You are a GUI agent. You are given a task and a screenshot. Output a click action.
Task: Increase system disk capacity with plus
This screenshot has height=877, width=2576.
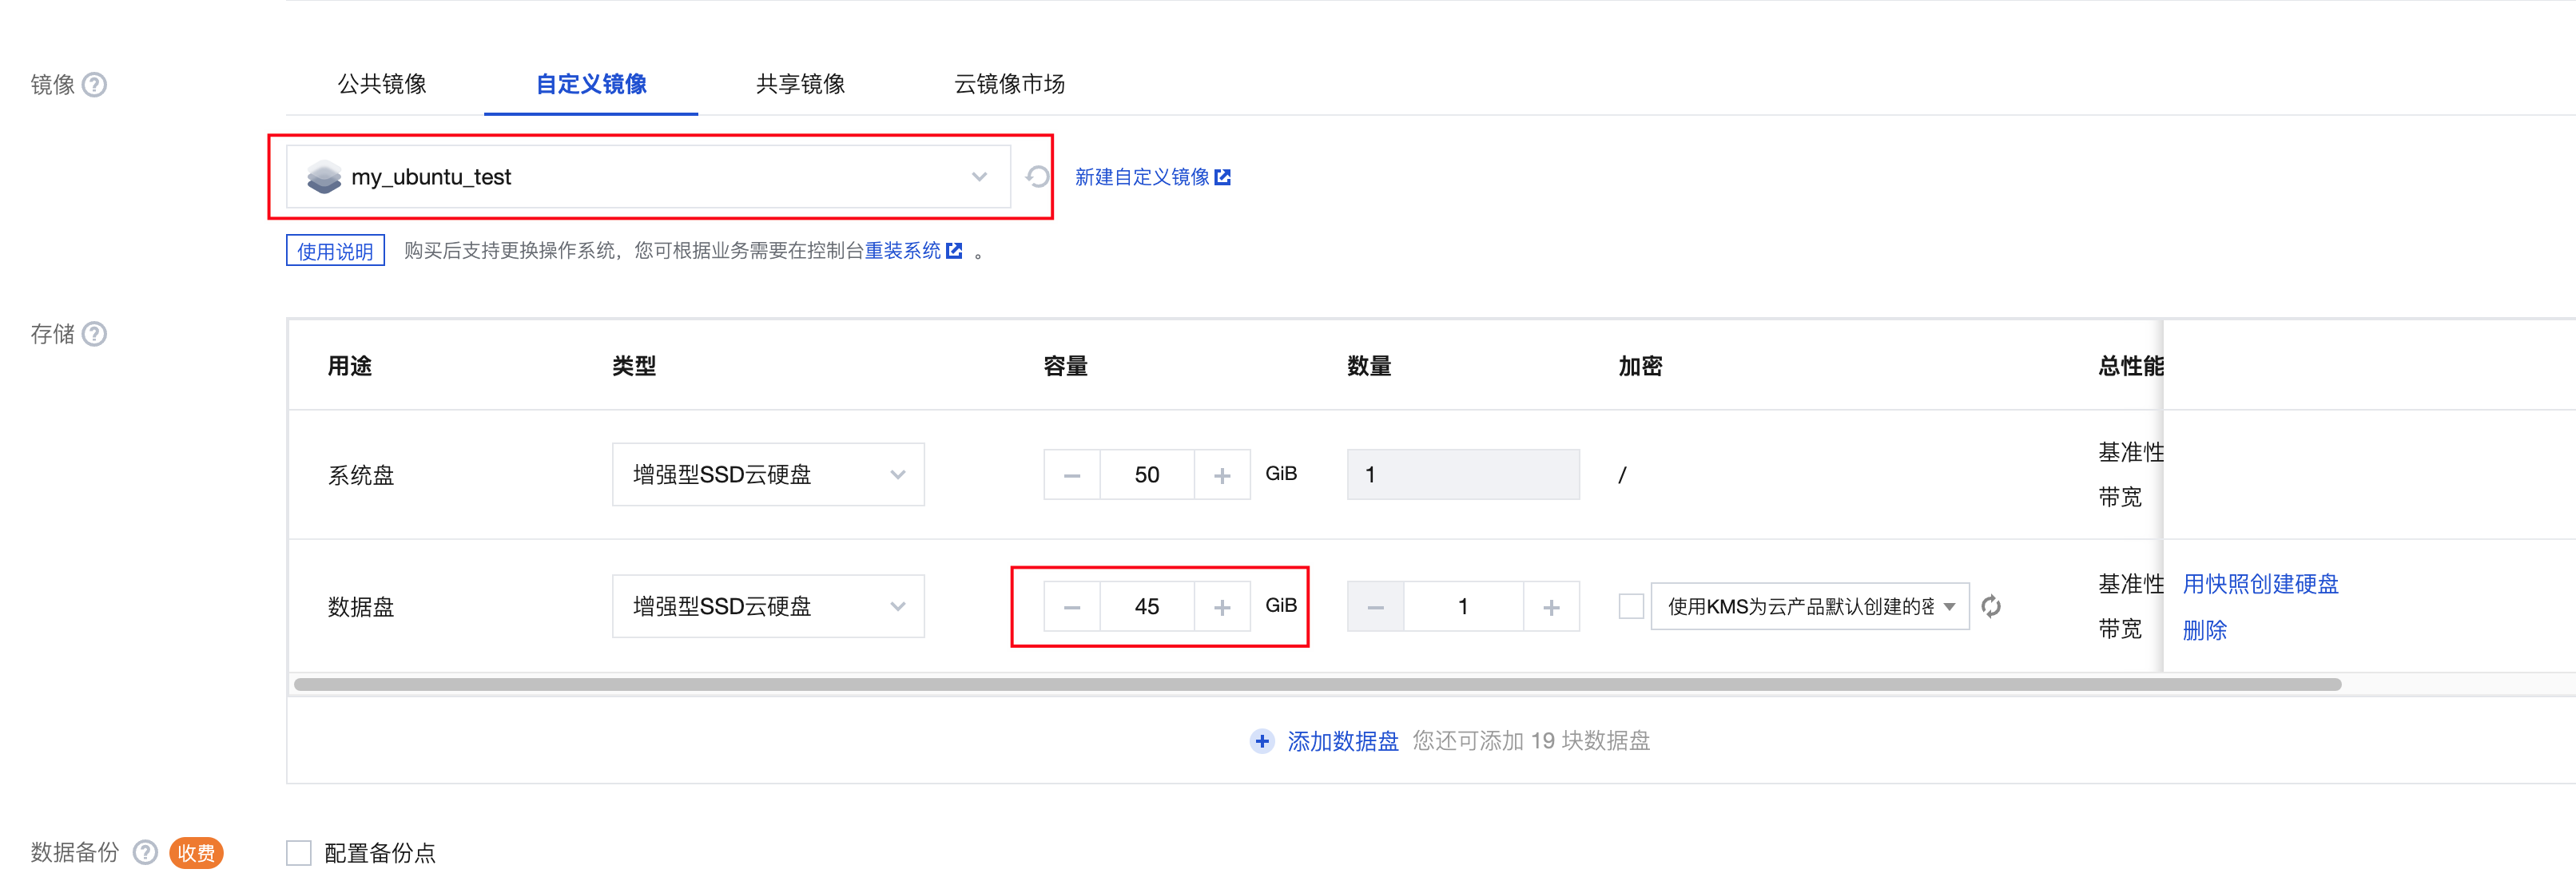click(1221, 475)
